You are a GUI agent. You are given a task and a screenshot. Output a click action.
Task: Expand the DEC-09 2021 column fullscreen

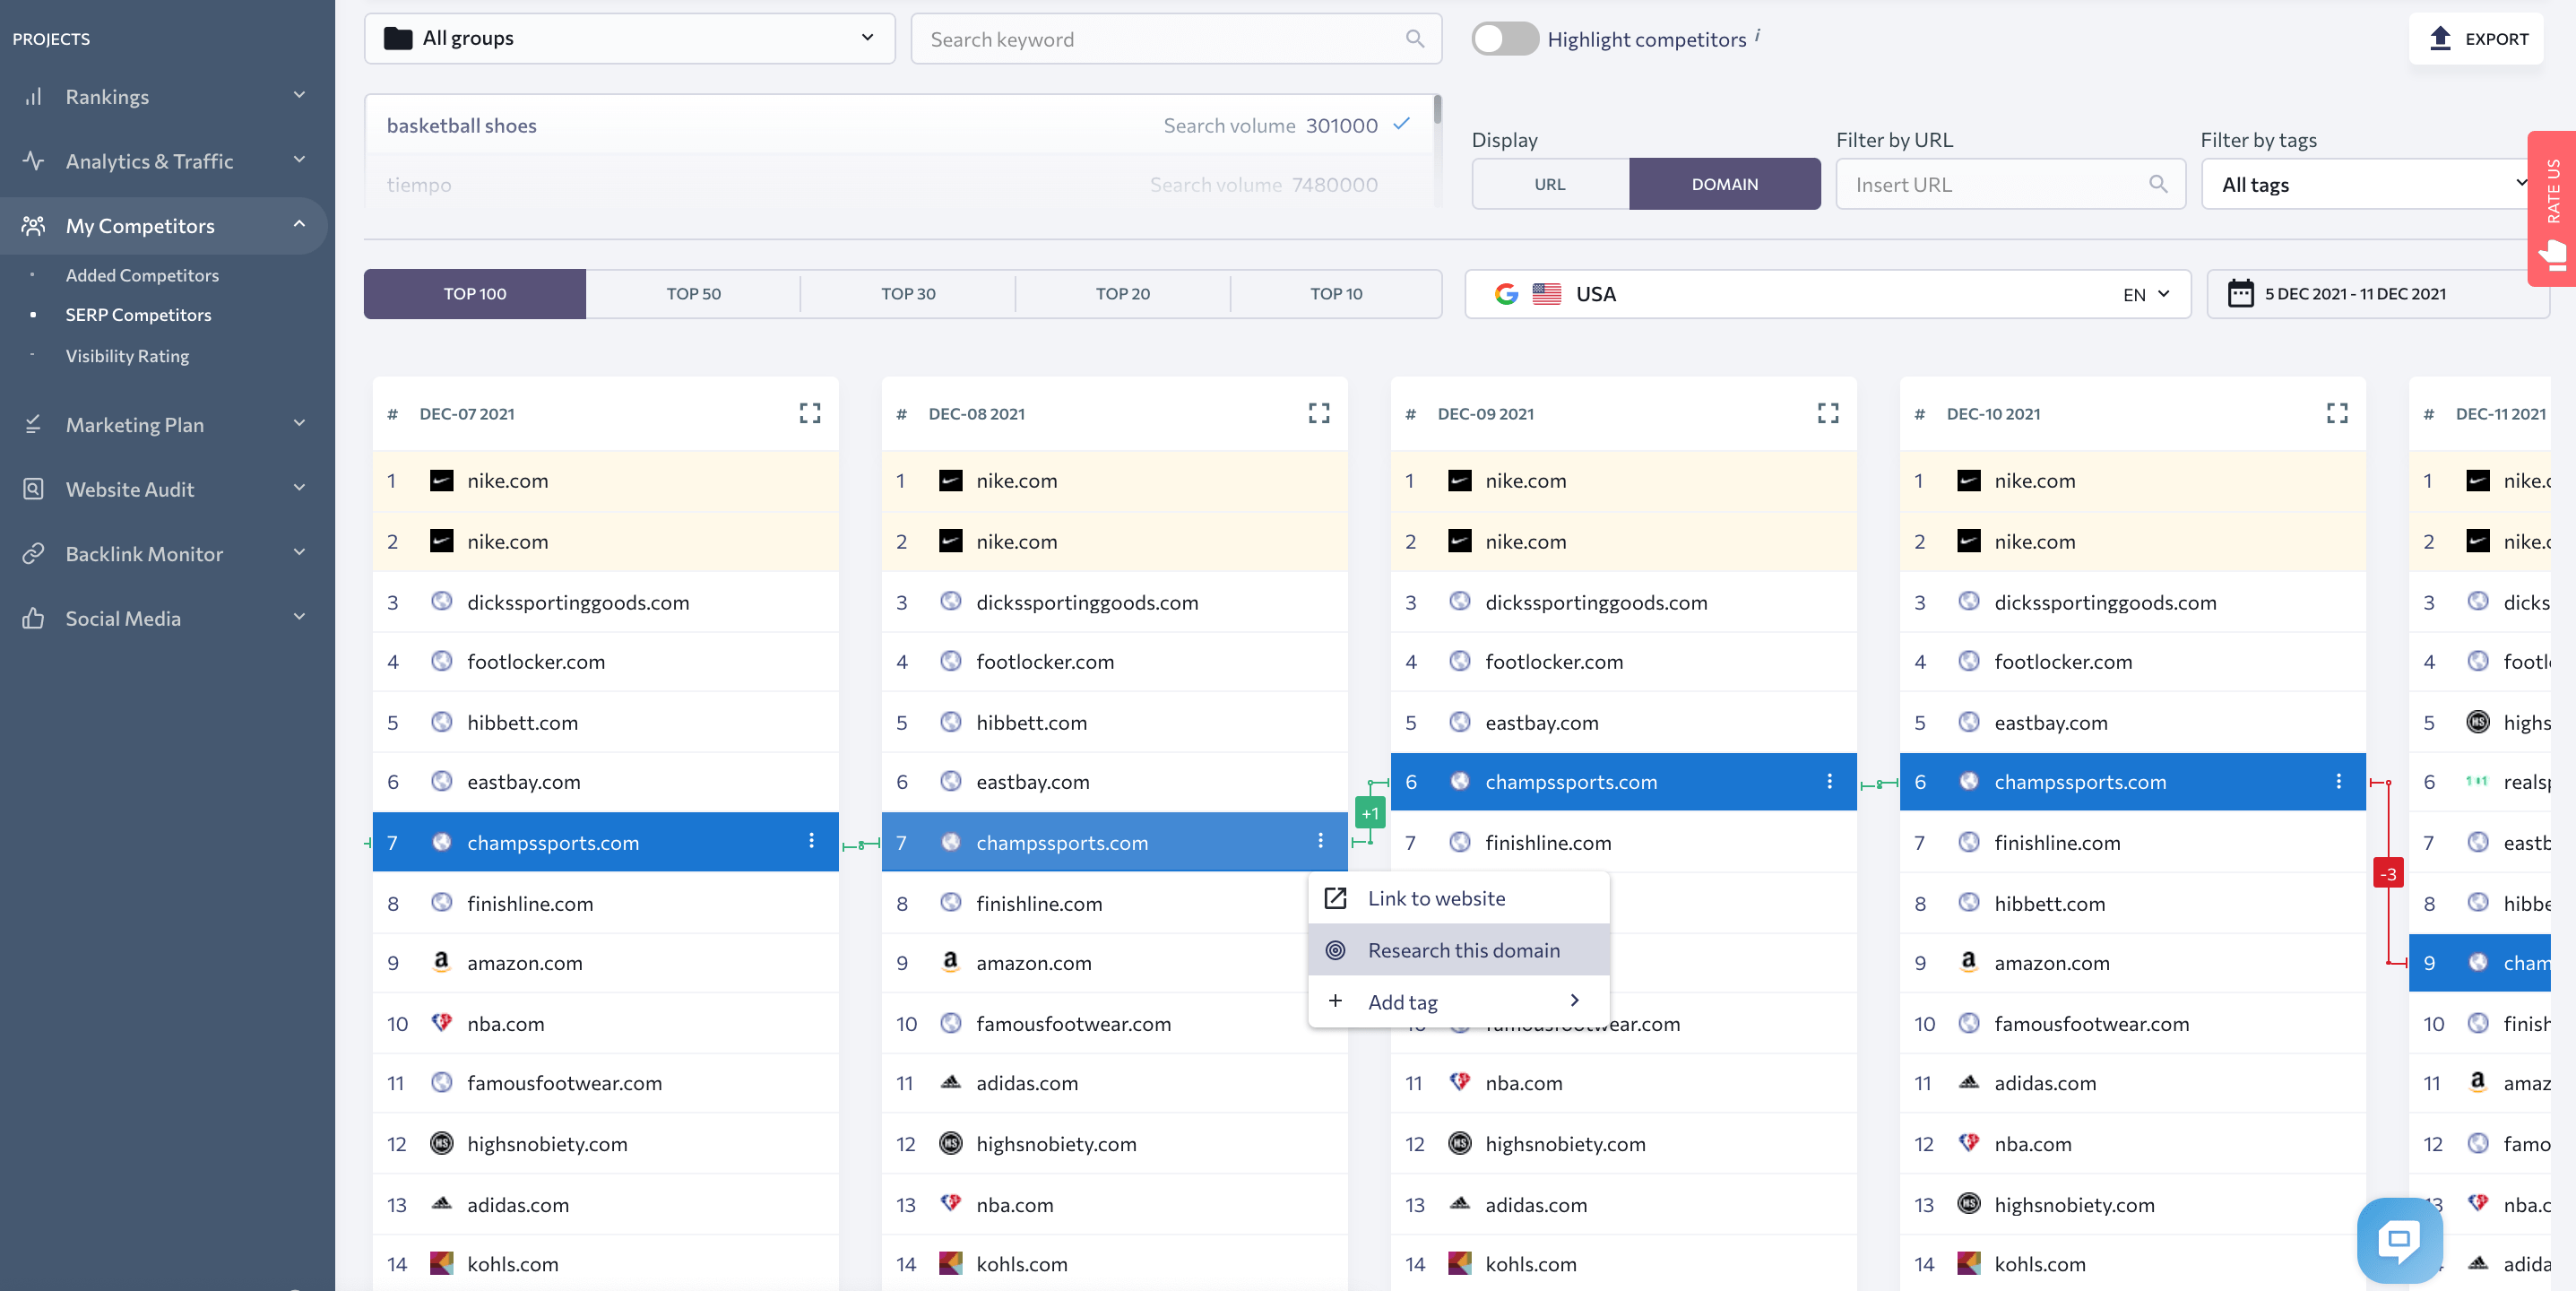coord(1828,413)
